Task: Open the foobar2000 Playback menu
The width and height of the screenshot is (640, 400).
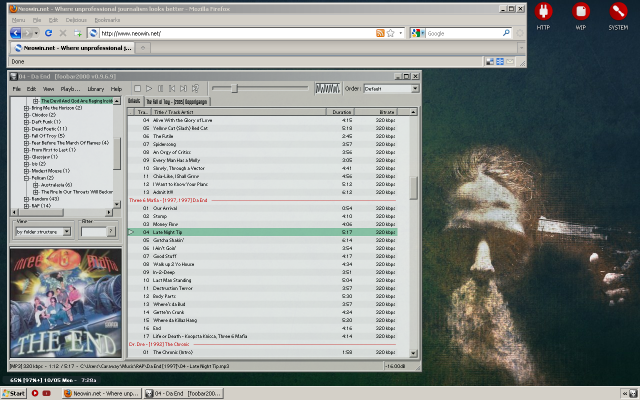Action: coord(70,89)
